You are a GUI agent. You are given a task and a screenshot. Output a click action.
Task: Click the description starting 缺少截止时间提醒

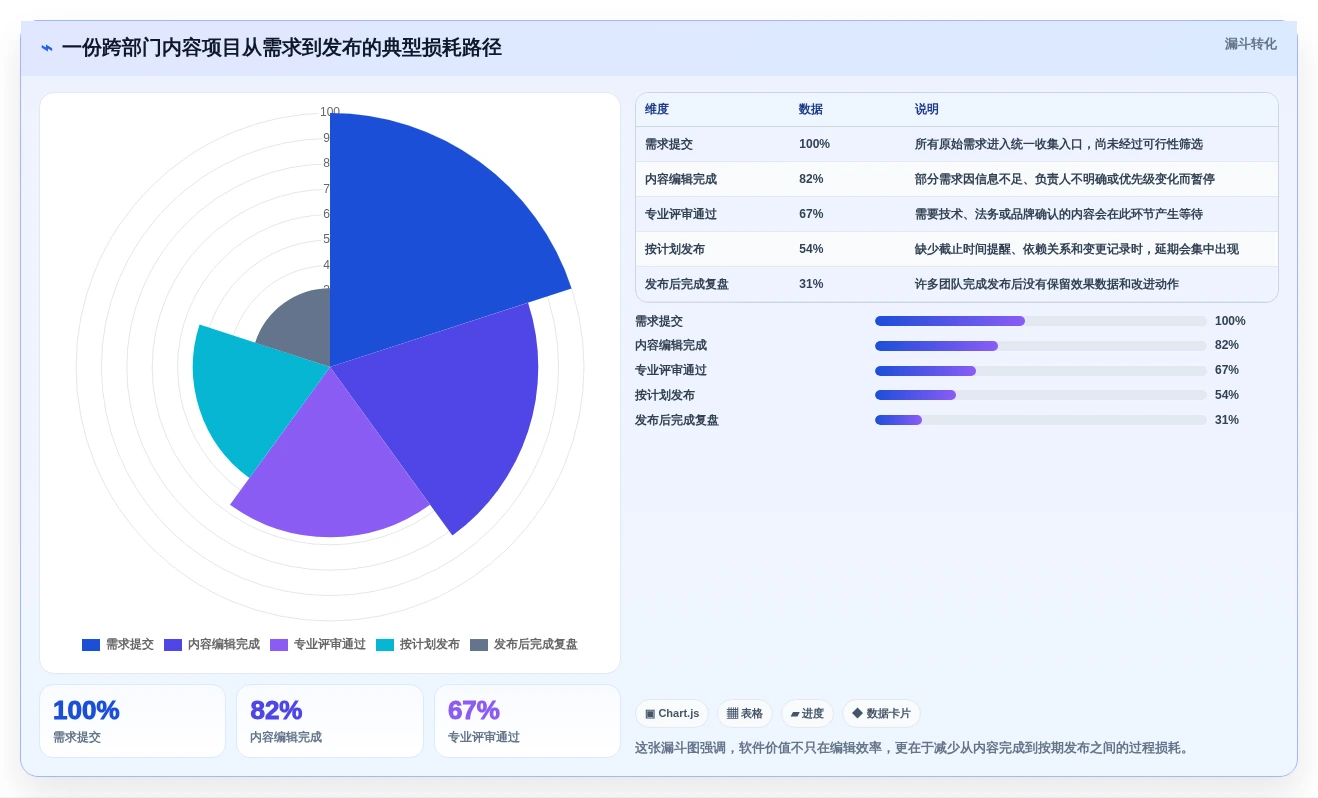[1077, 249]
